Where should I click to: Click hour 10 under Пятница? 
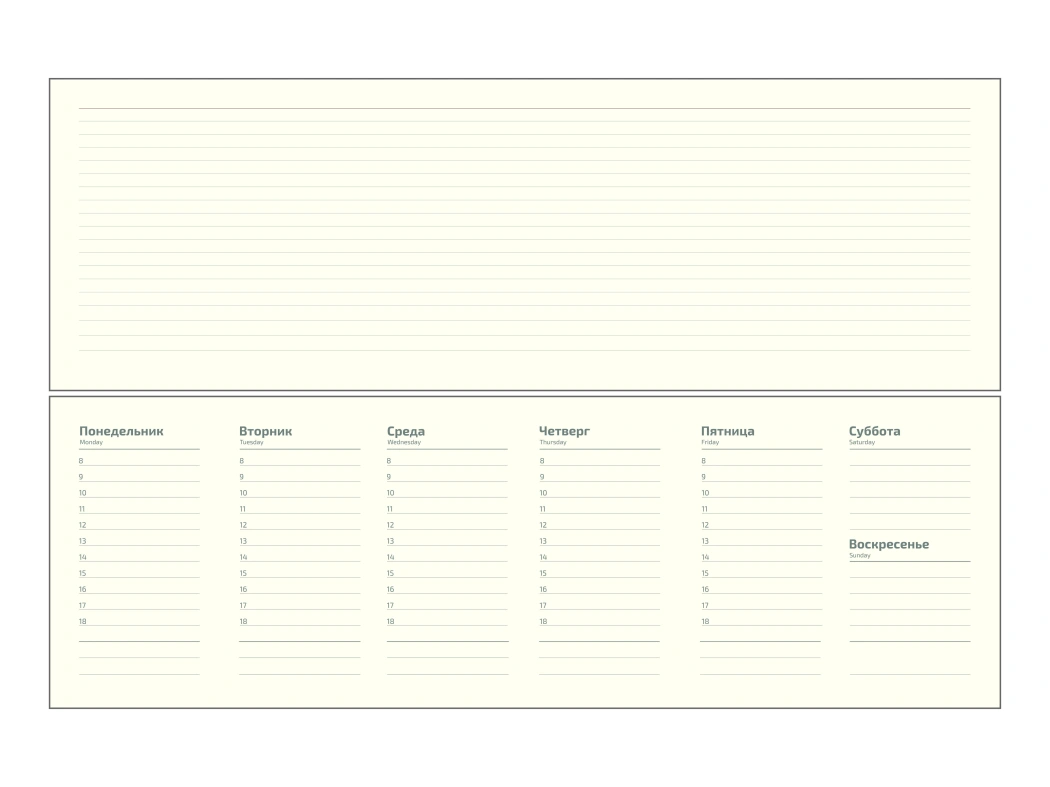pyautogui.click(x=705, y=493)
